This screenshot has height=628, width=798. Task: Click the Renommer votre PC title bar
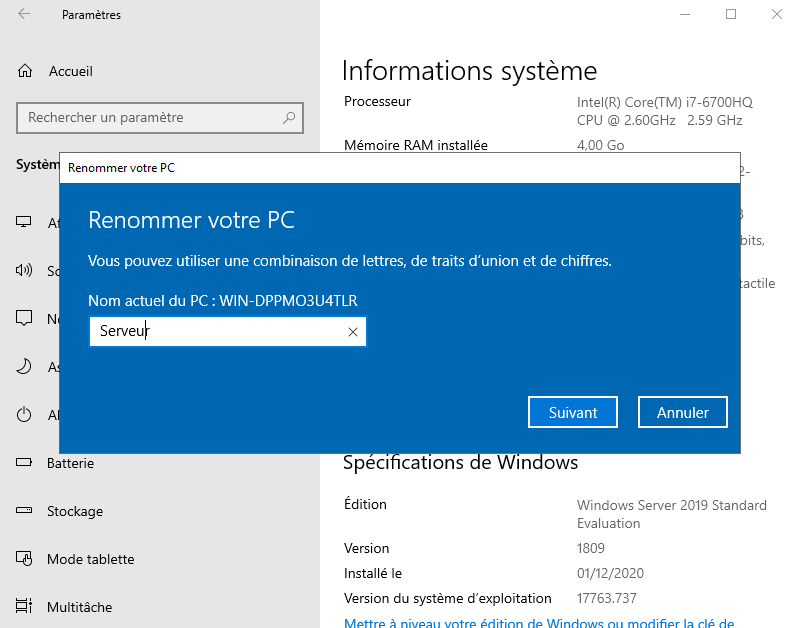click(400, 168)
